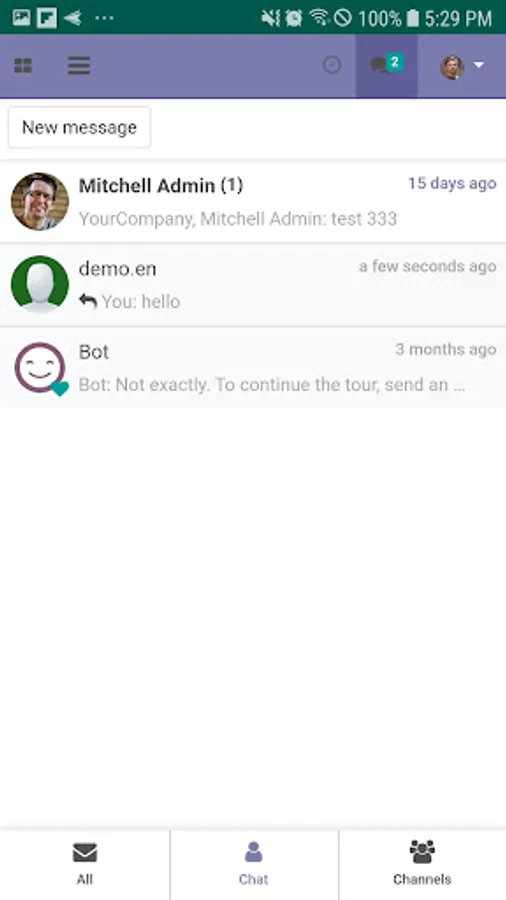Screen dimensions: 506x900
Task: Open the demo.en chat
Action: tap(253, 285)
